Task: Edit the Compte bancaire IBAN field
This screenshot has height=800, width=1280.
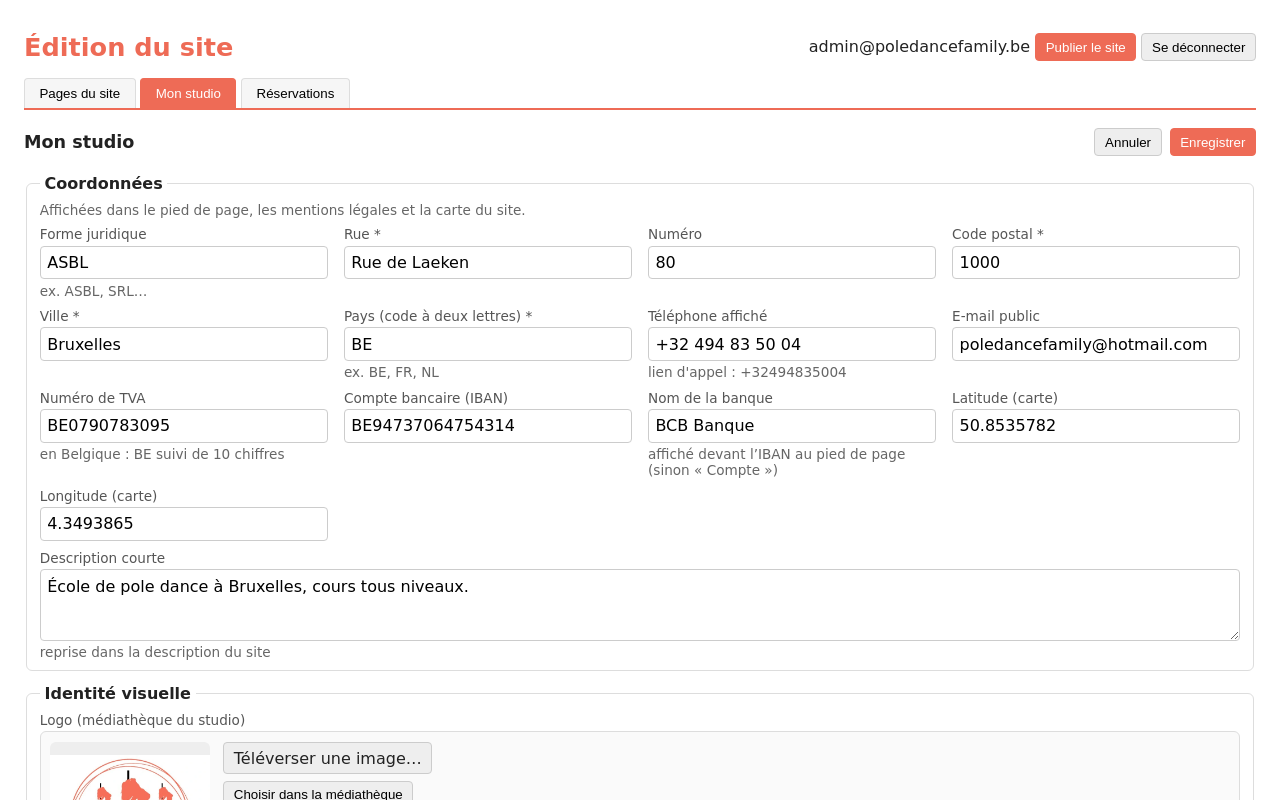Action: [x=488, y=426]
